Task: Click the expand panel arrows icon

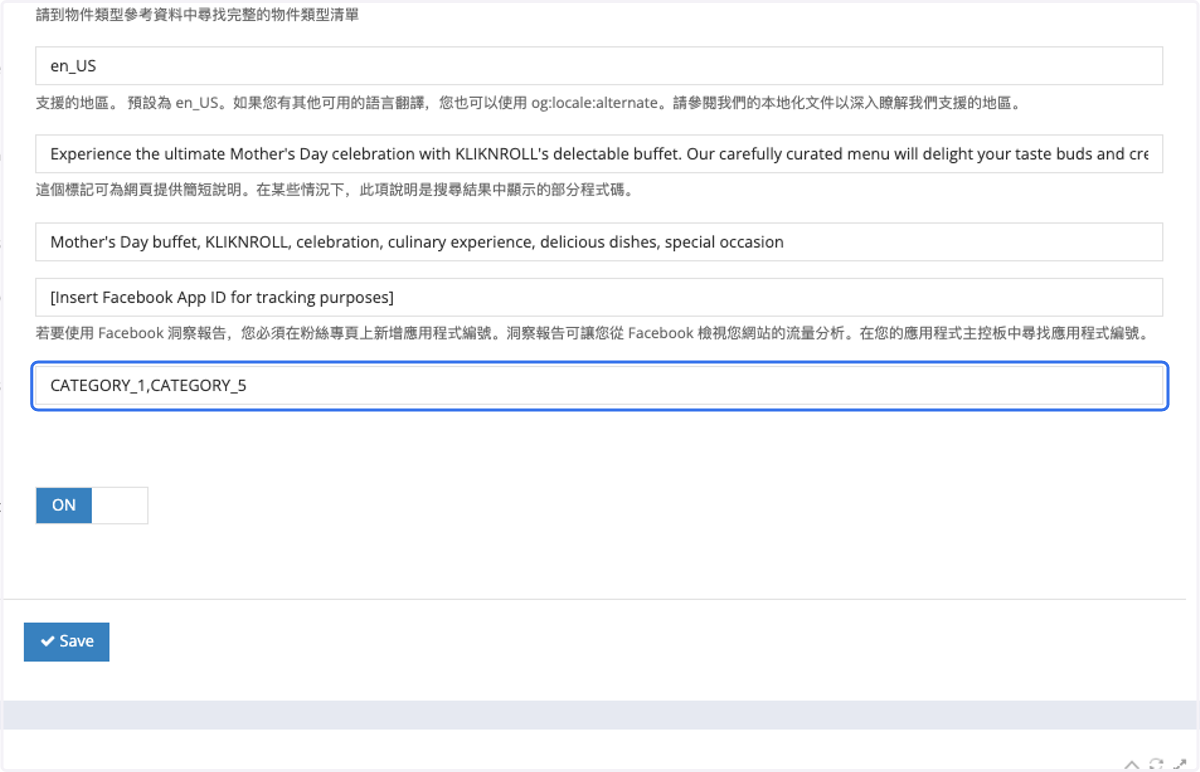Action: tap(1181, 764)
